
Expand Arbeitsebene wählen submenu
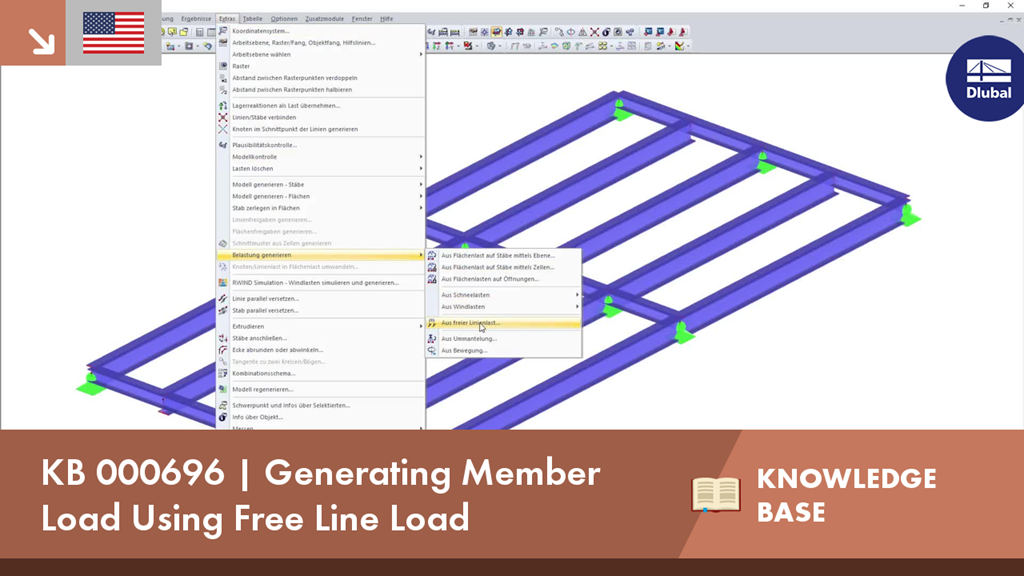click(x=320, y=54)
